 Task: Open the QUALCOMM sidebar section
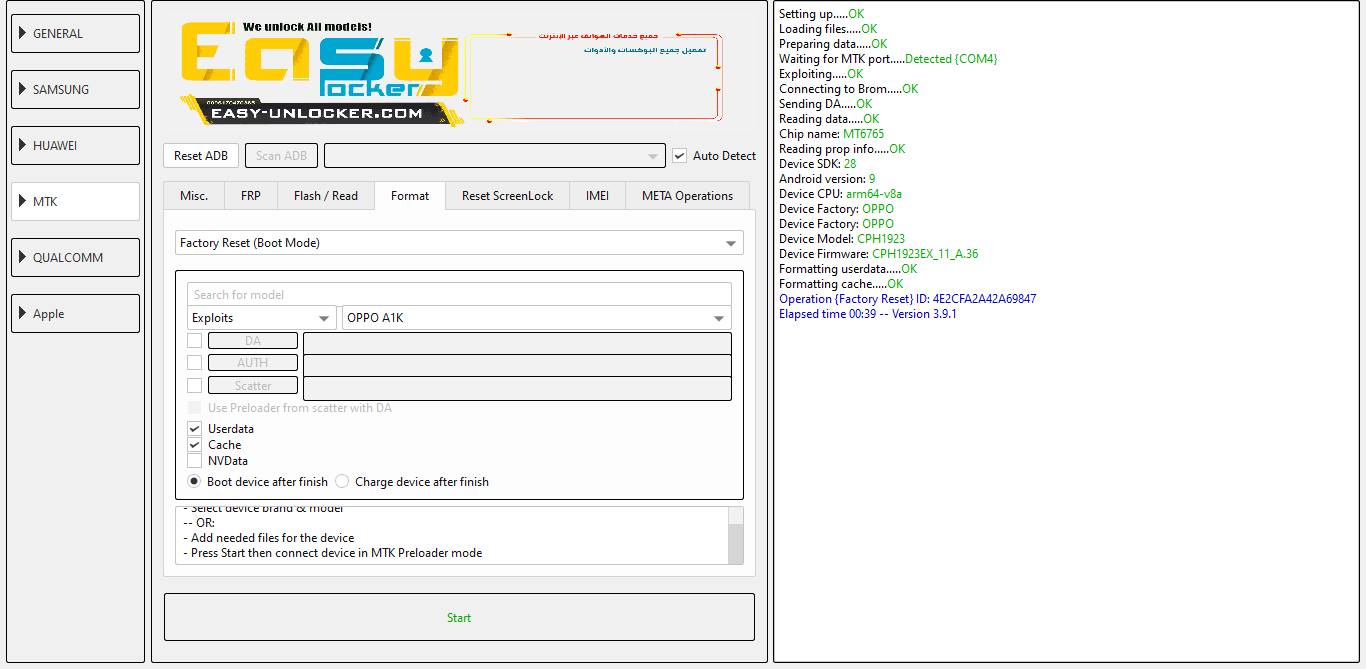pyautogui.click(x=75, y=257)
